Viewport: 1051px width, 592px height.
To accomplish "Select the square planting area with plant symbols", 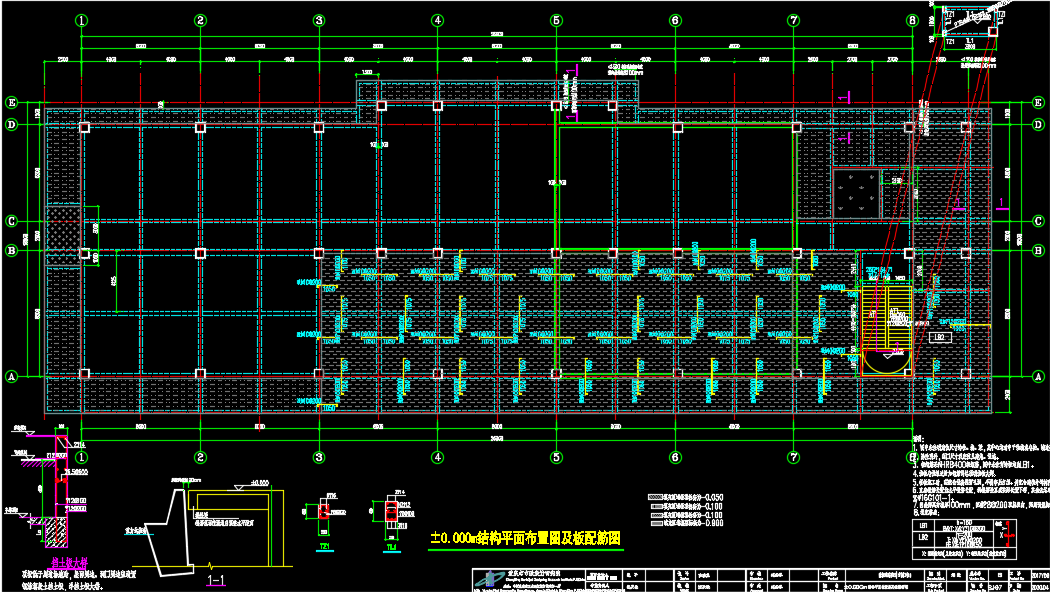I will (x=856, y=194).
